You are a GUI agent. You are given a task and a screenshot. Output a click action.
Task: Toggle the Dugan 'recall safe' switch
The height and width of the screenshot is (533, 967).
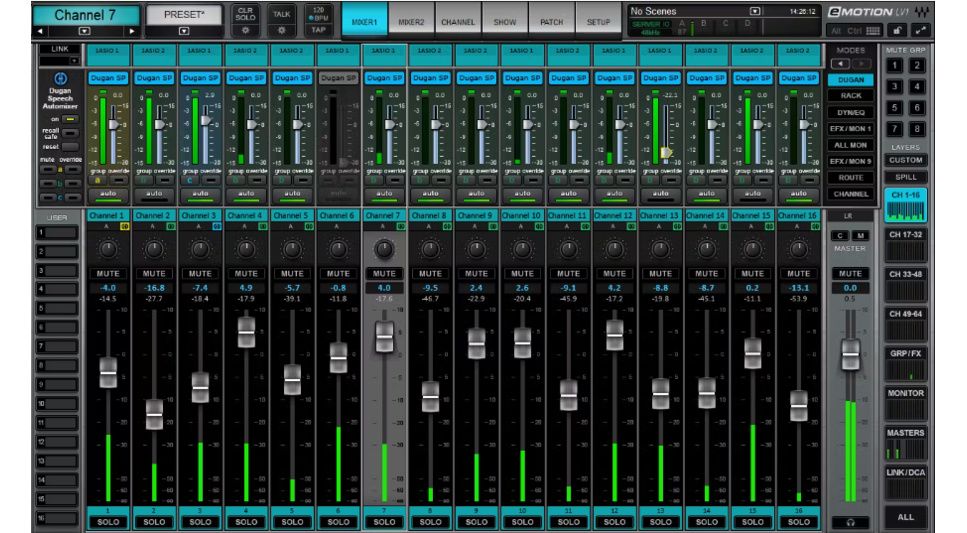[71, 133]
